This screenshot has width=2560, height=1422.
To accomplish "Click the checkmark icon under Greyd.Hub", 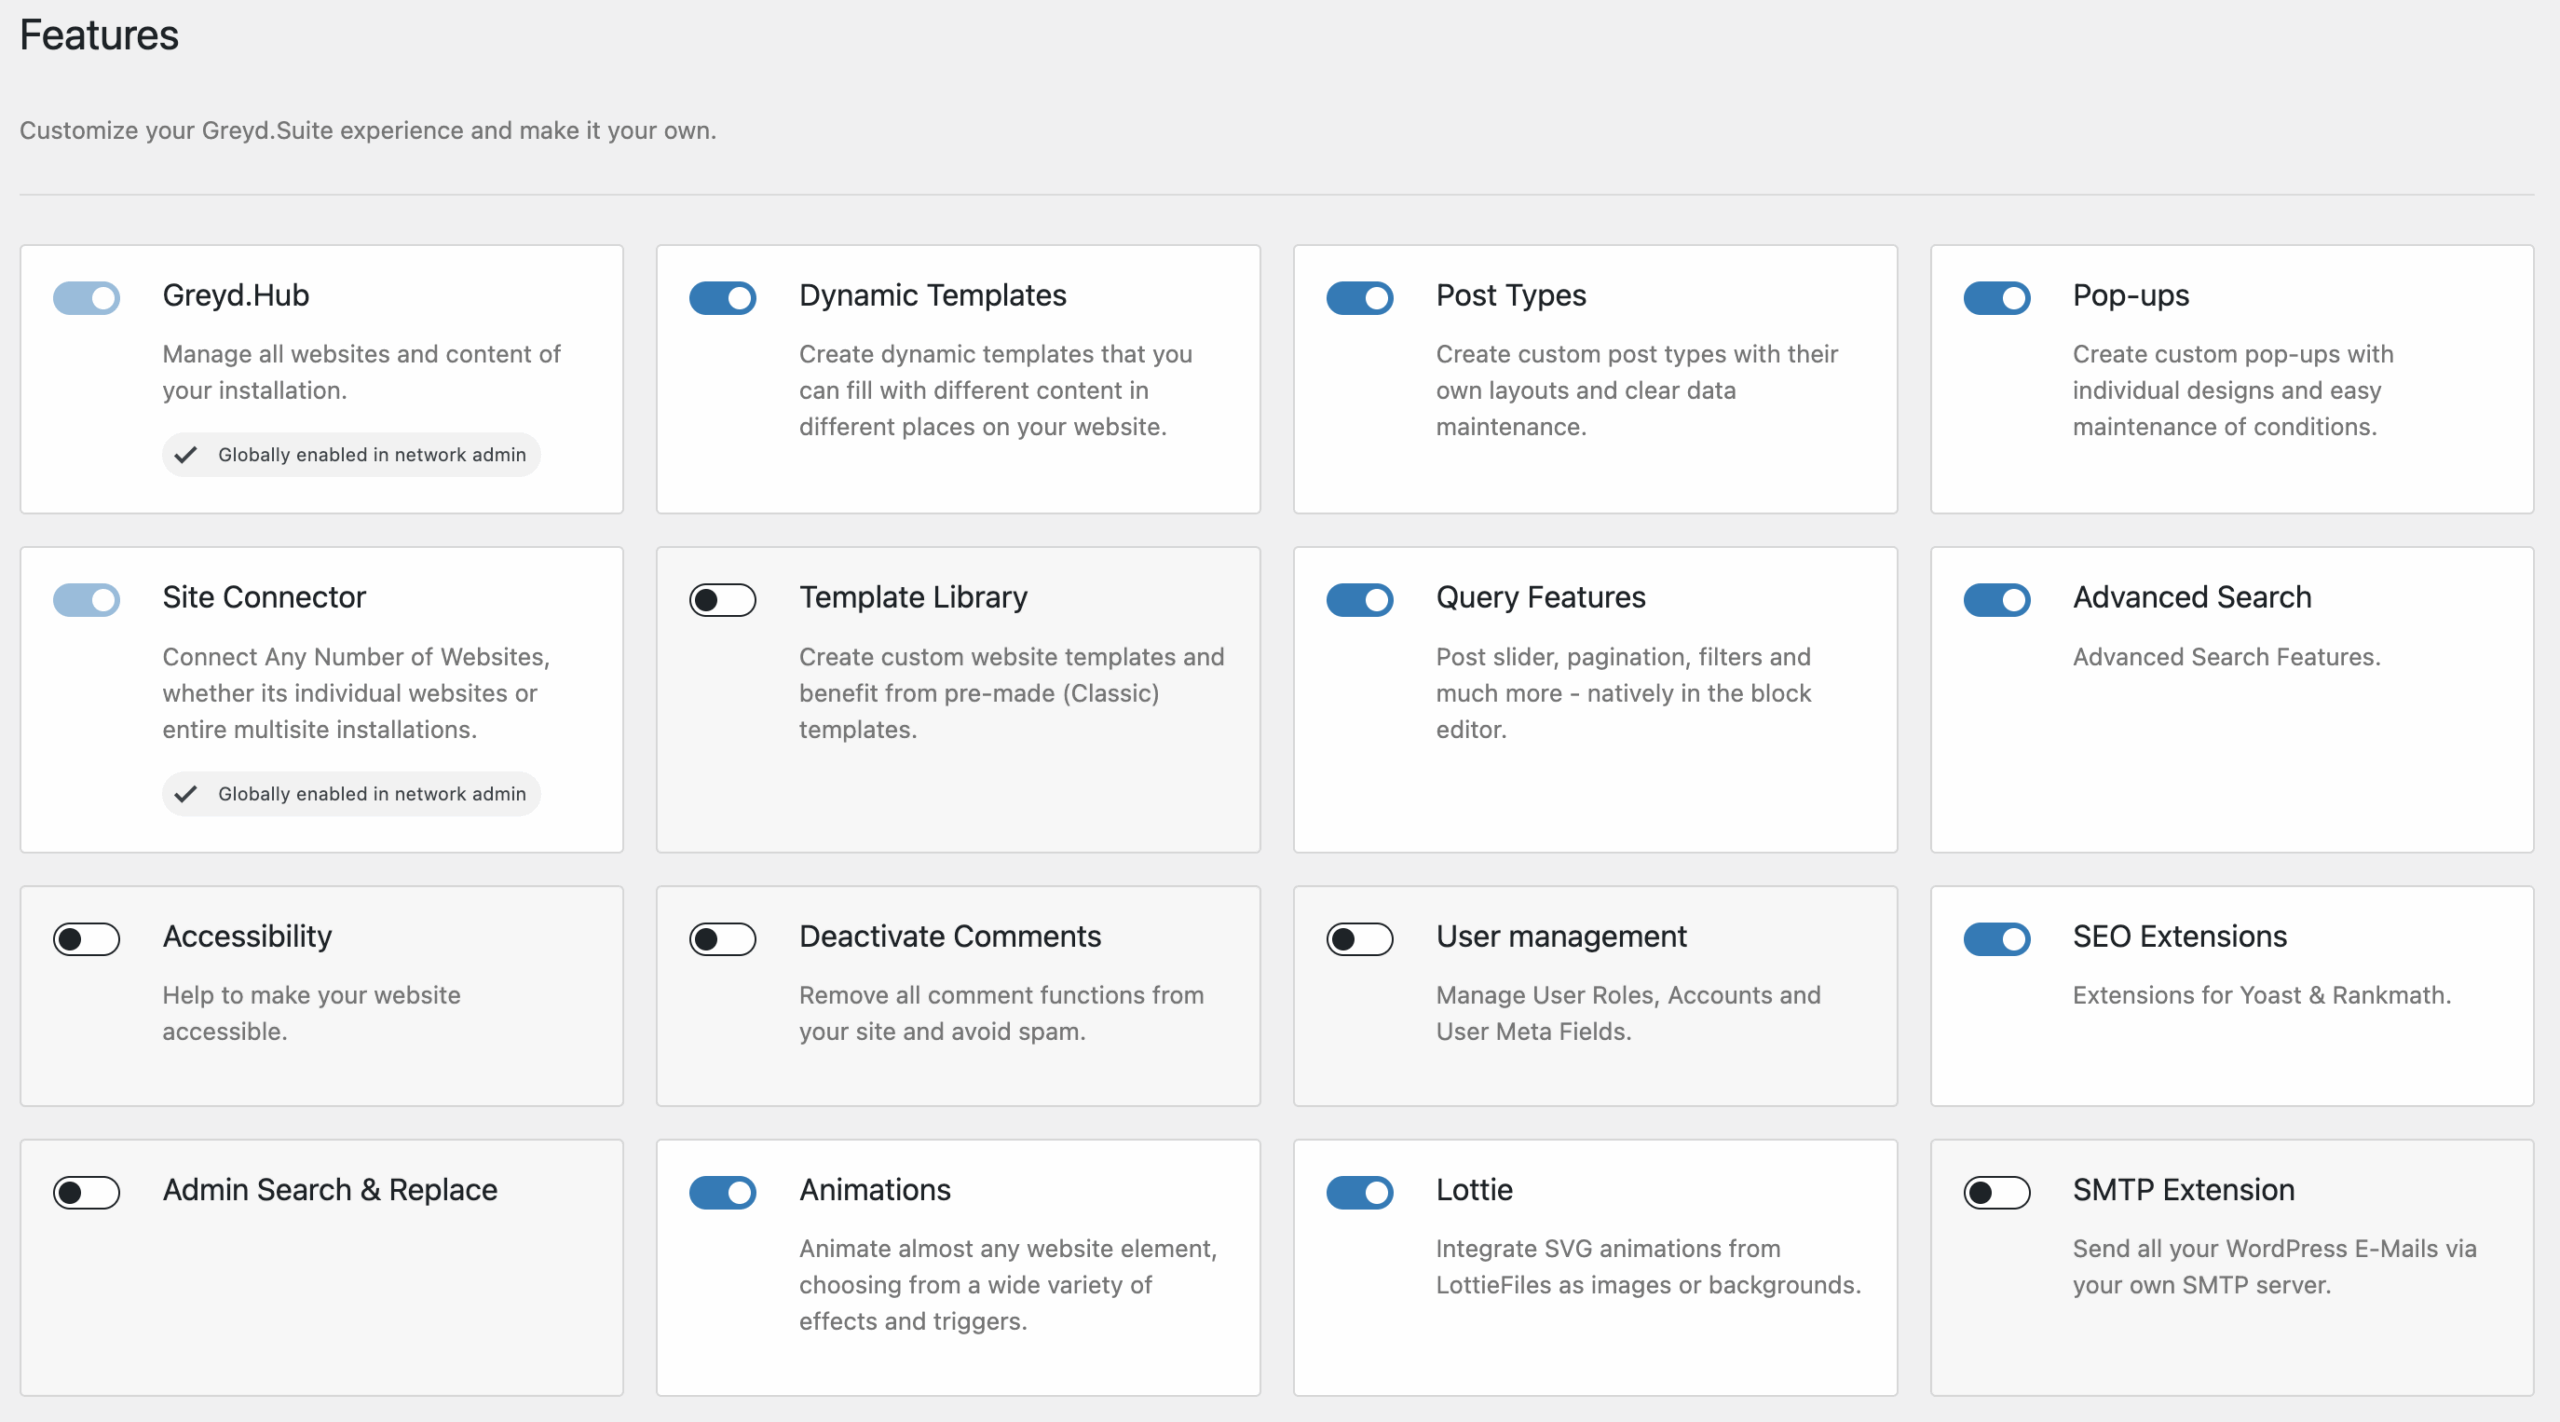I will [185, 455].
